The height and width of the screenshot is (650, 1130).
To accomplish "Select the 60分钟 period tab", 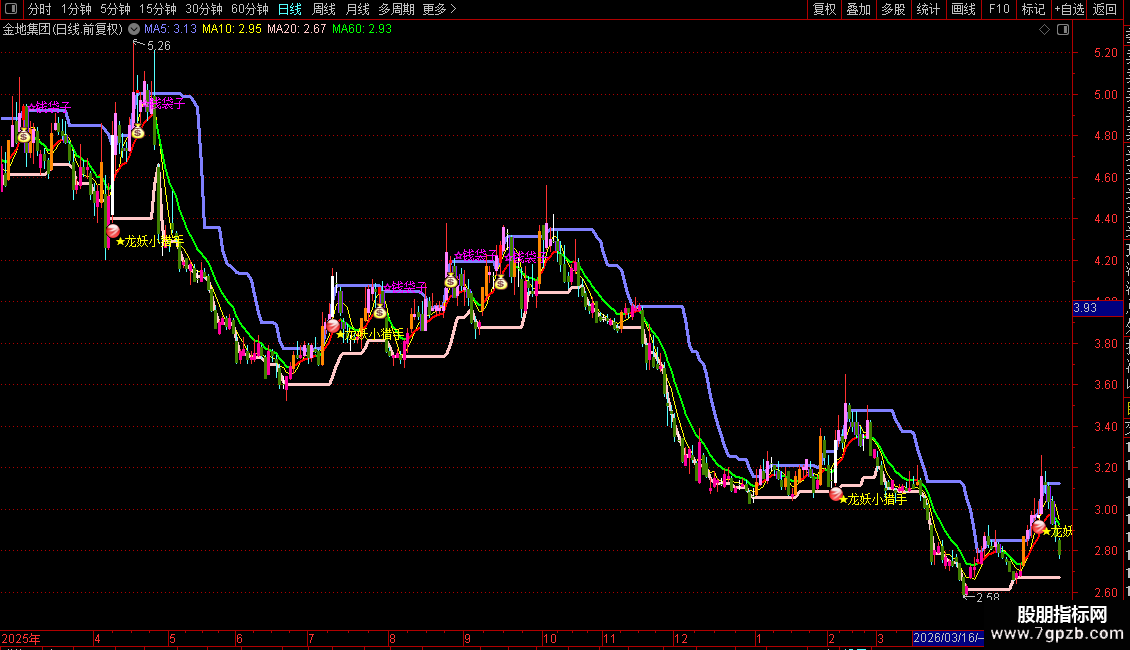I will point(249,9).
